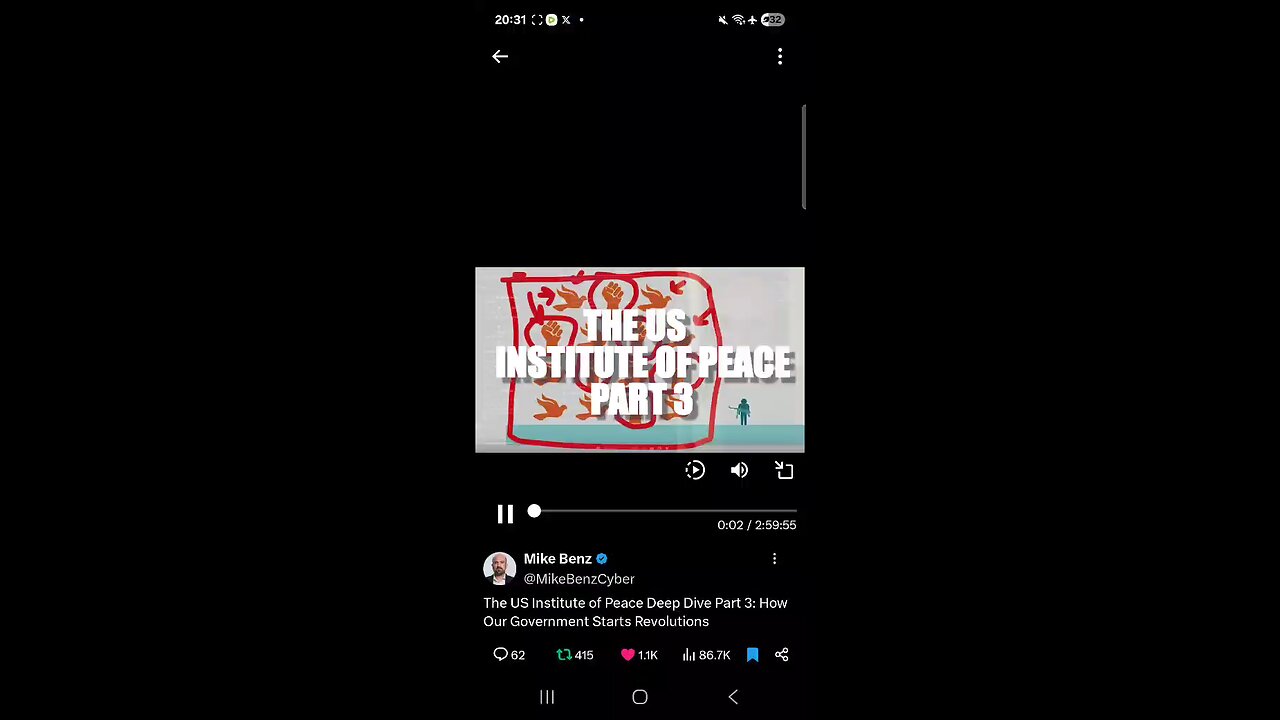The height and width of the screenshot is (720, 1280).
Task: Open the post's three-dot options menu
Action: 774,559
